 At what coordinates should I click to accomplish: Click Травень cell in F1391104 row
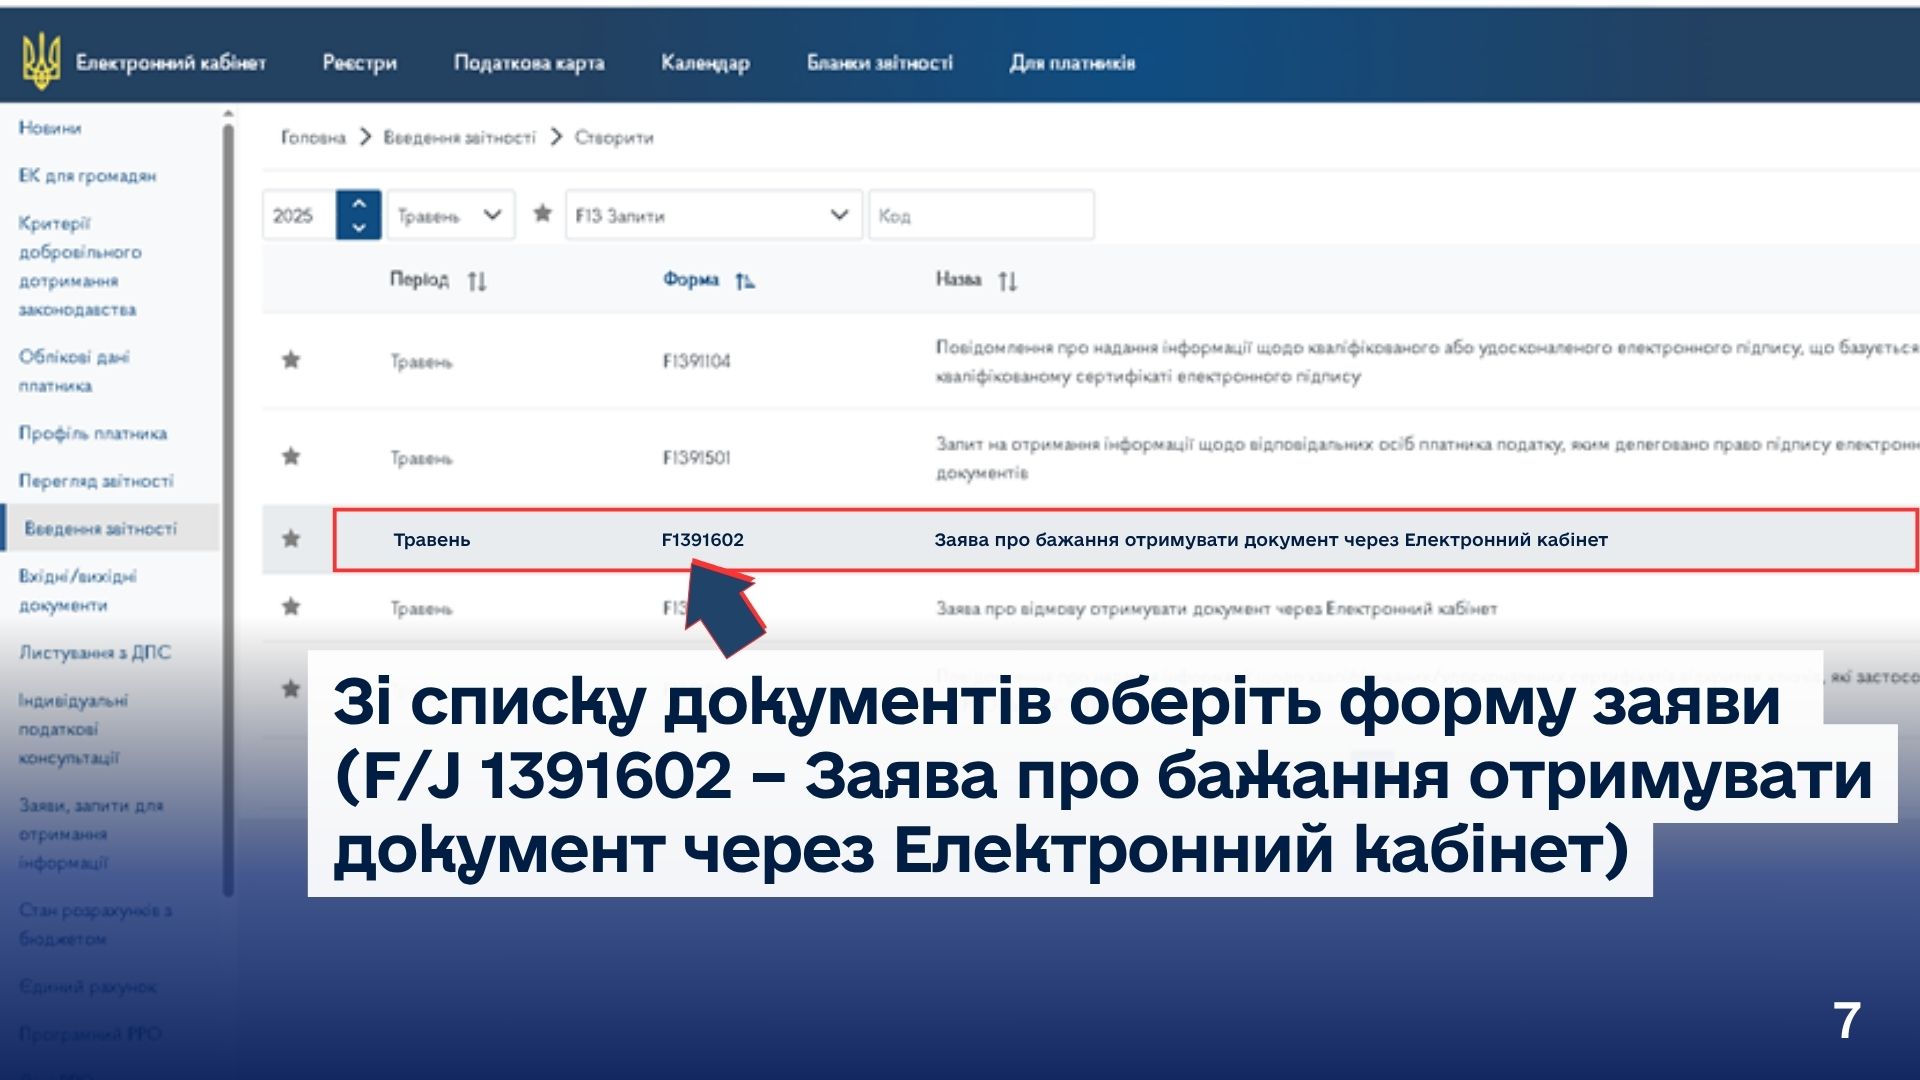coord(421,362)
